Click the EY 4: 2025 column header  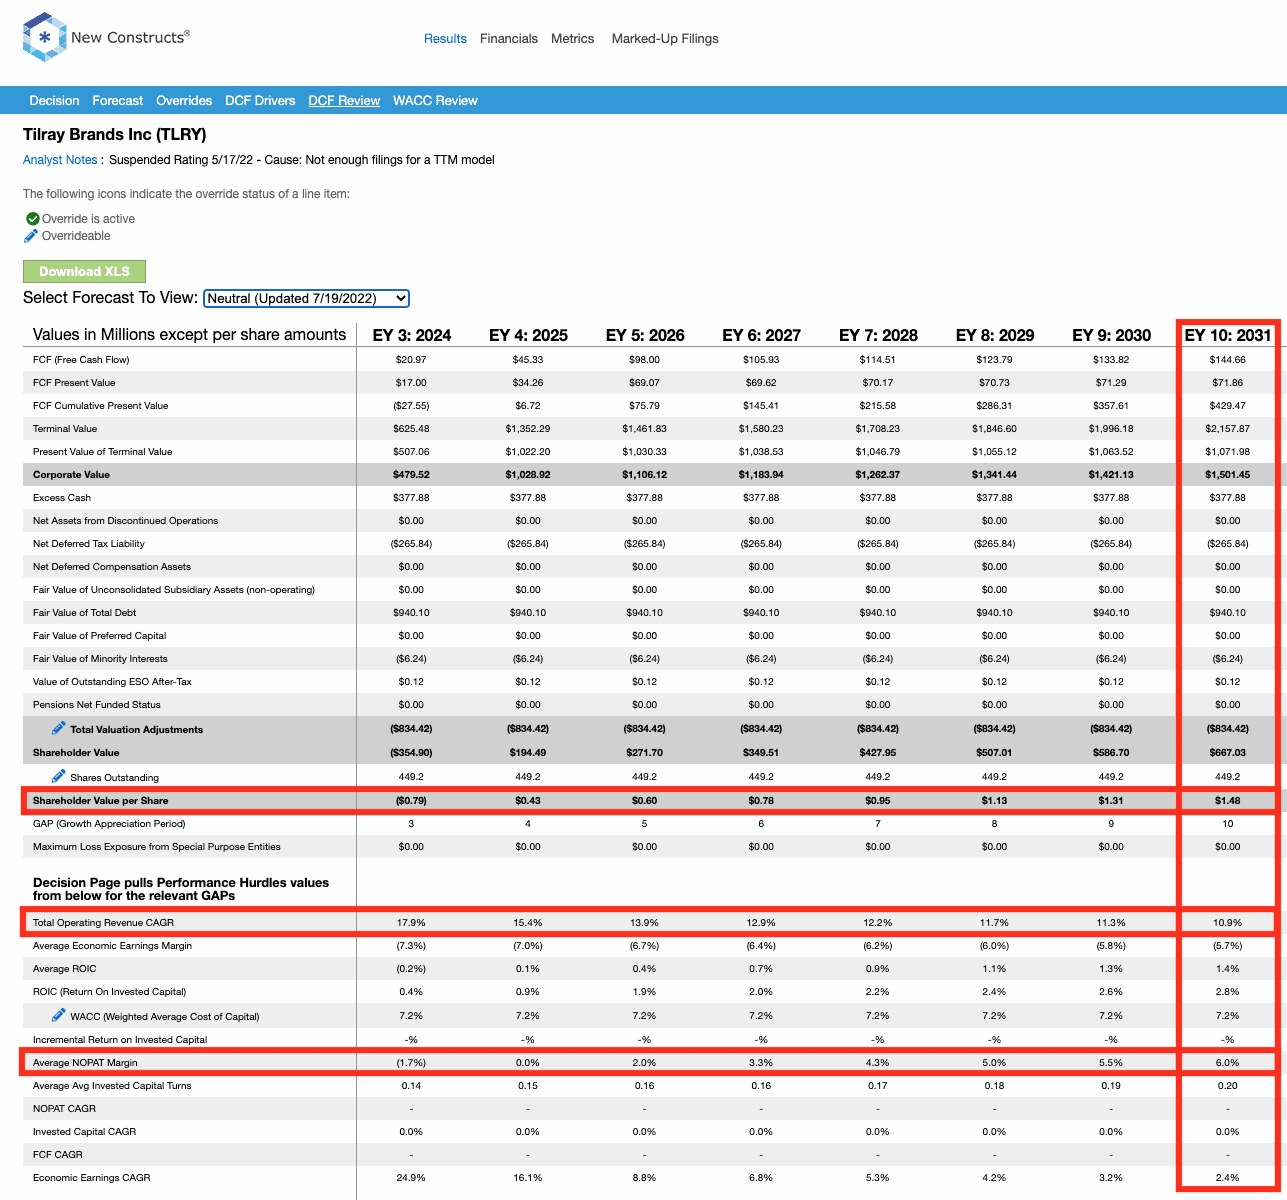[528, 335]
